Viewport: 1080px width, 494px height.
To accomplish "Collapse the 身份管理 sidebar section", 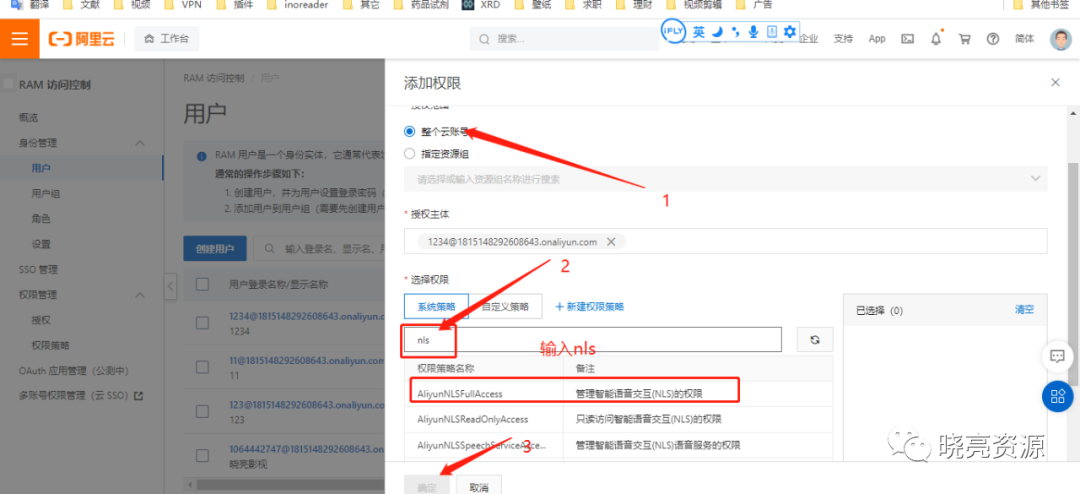I will 139,143.
